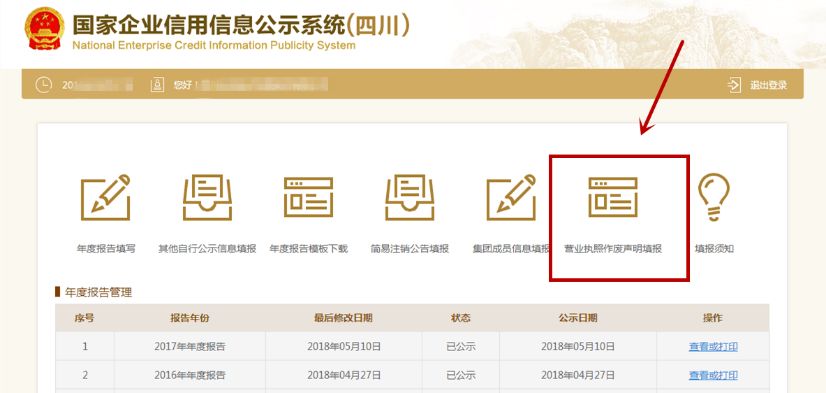Image resolution: width=826 pixels, height=393 pixels.
Task: Open the 年度报告填写 pencil icon
Action: 105,198
